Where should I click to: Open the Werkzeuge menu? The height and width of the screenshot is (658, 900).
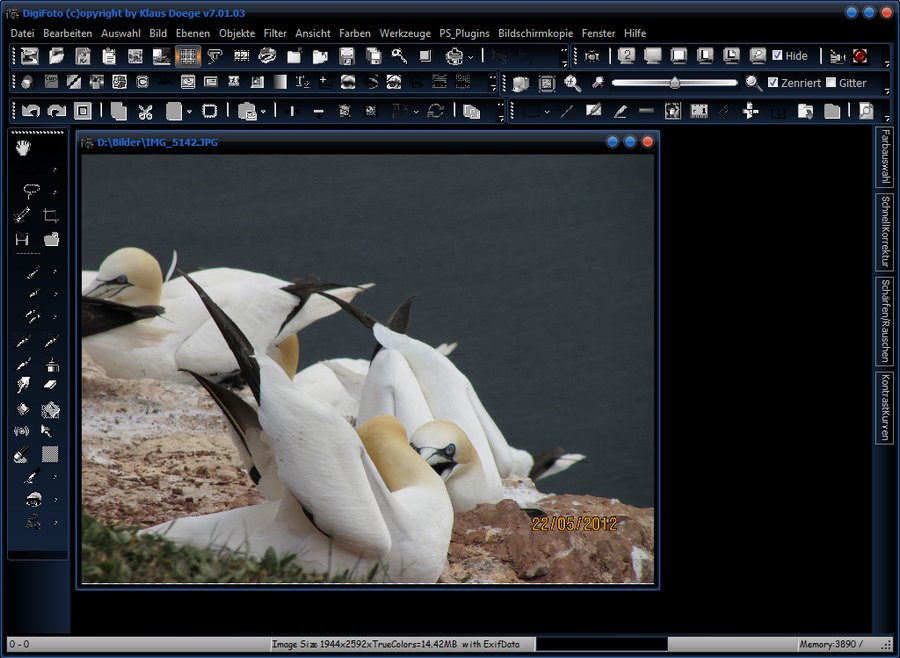click(405, 33)
